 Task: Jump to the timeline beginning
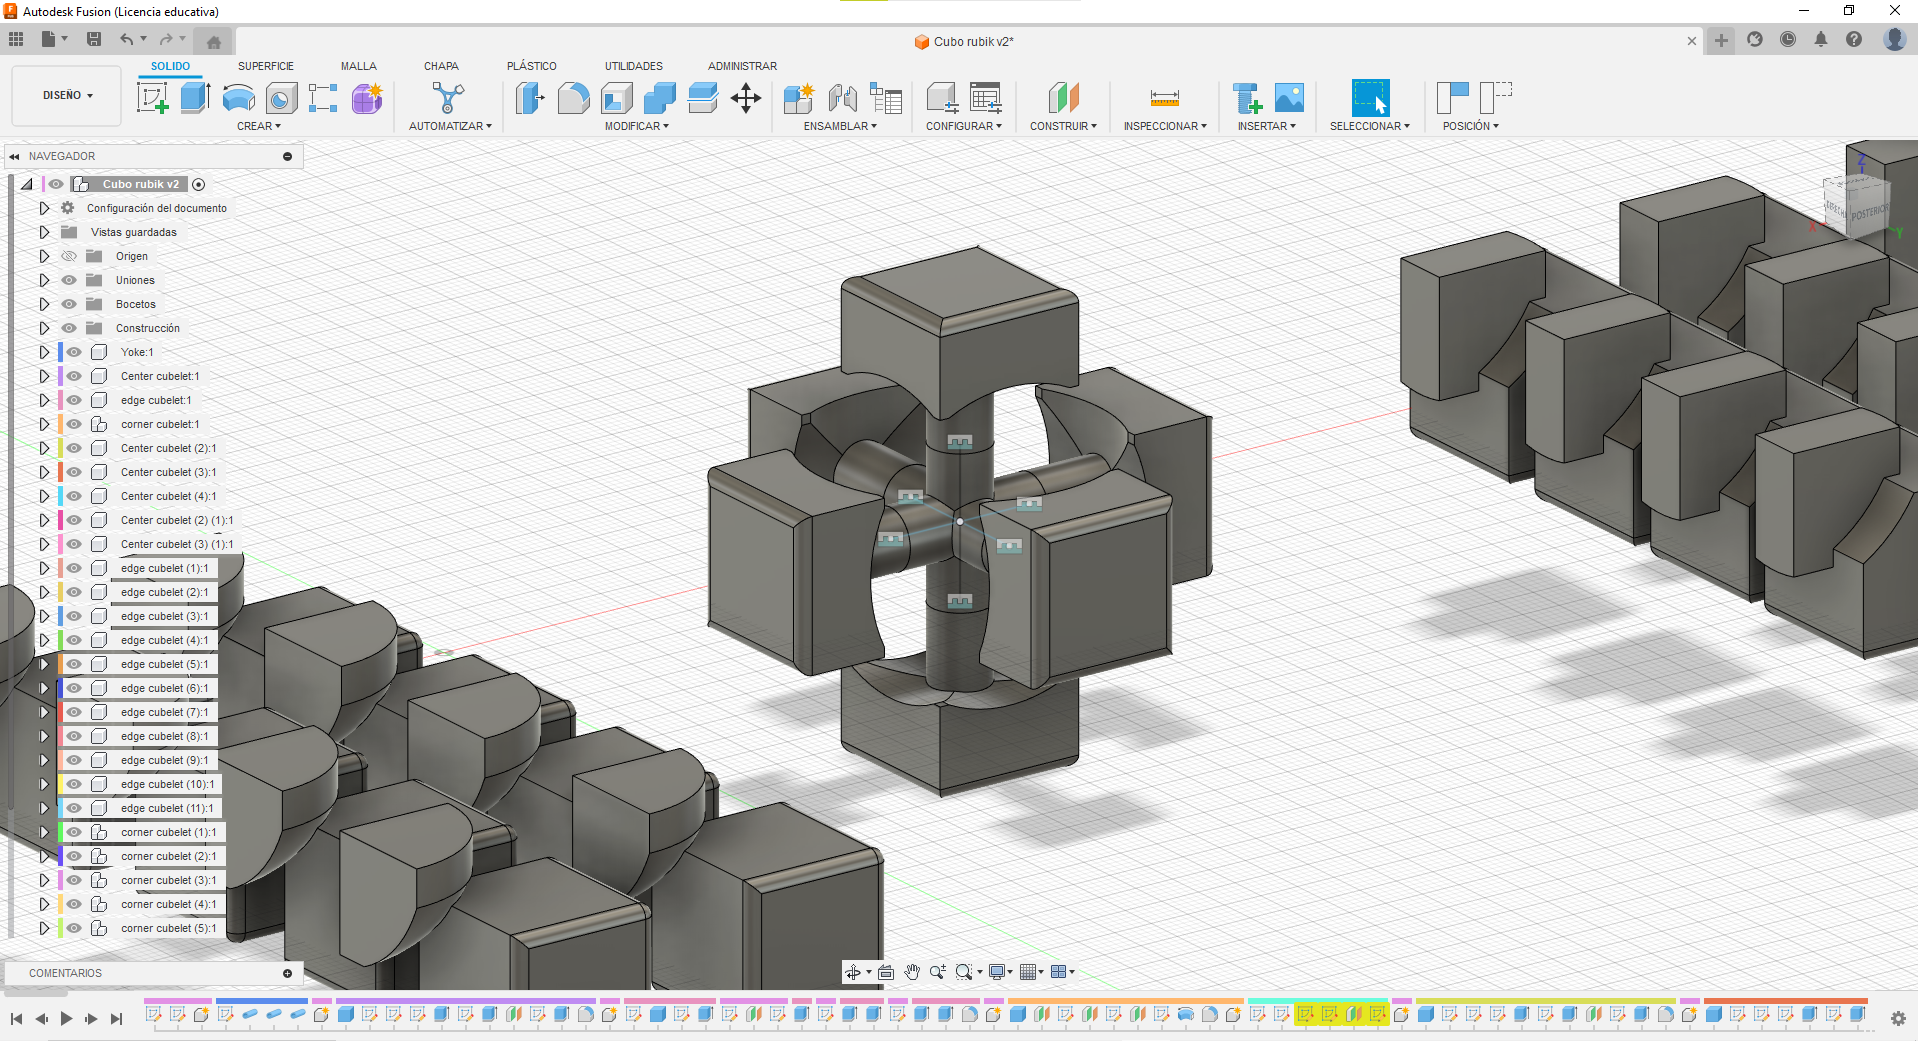[17, 1019]
